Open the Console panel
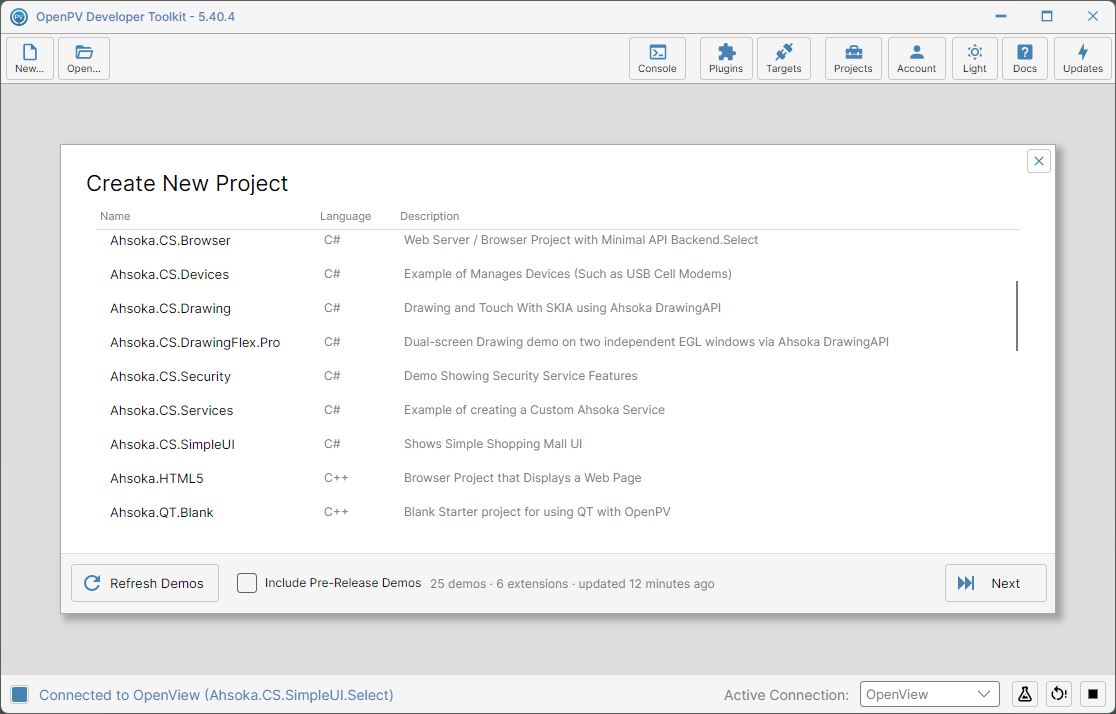This screenshot has height=714, width=1116. (x=657, y=58)
